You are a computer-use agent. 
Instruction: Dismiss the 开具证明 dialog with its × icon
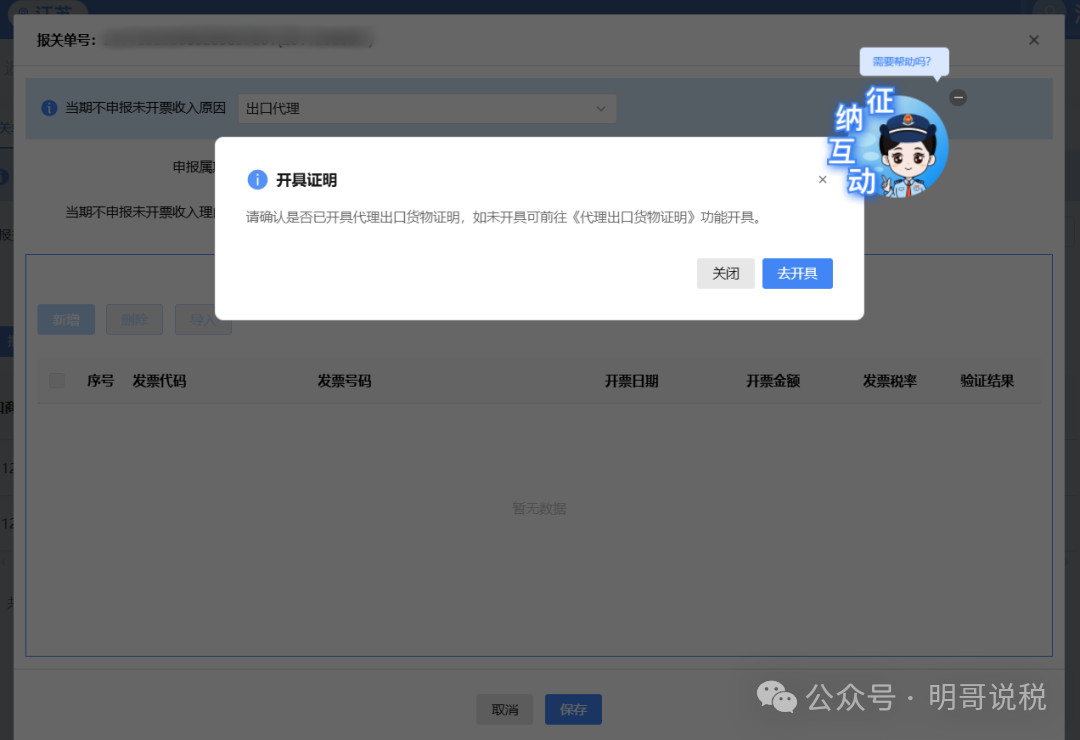click(x=822, y=179)
